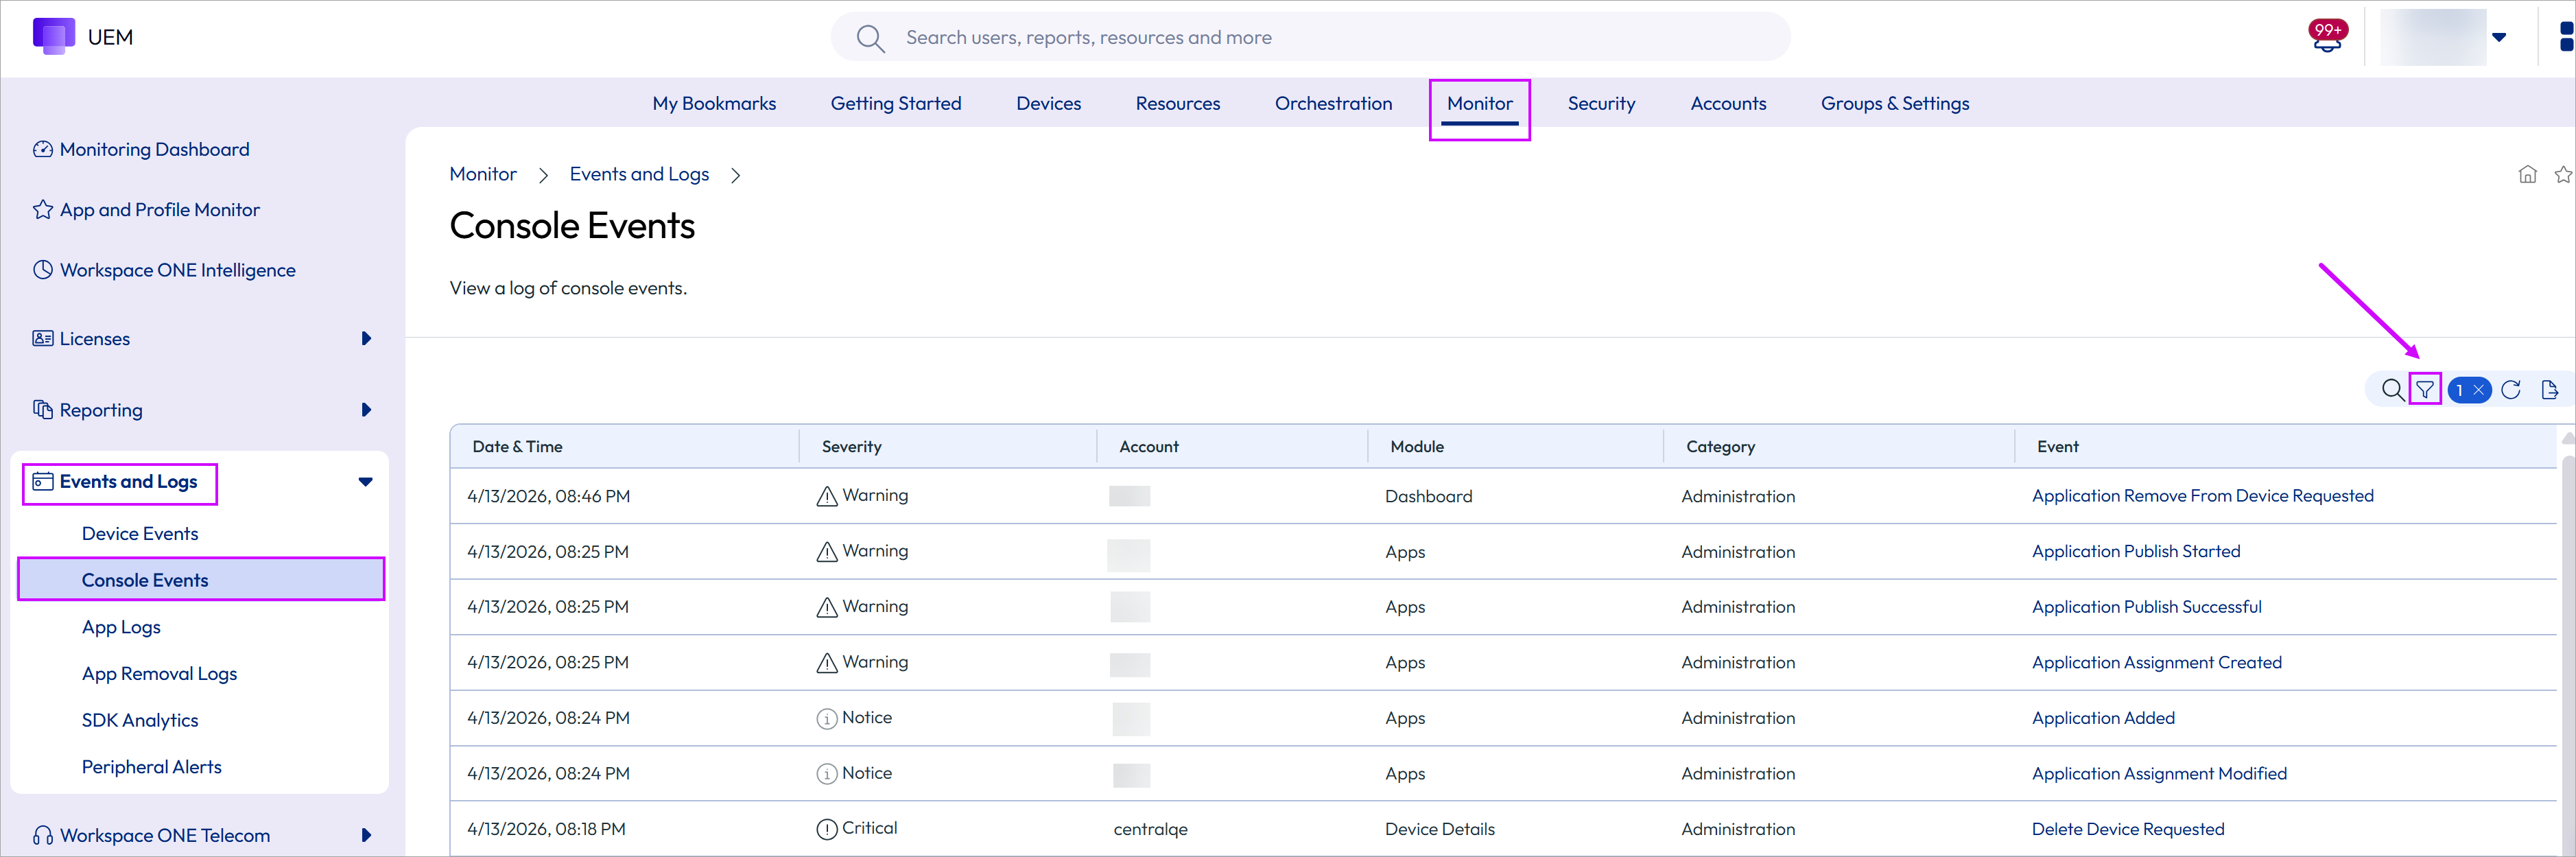Click the UEM purple logo icon
Image resolution: width=2576 pixels, height=857 pixels.
click(x=54, y=36)
